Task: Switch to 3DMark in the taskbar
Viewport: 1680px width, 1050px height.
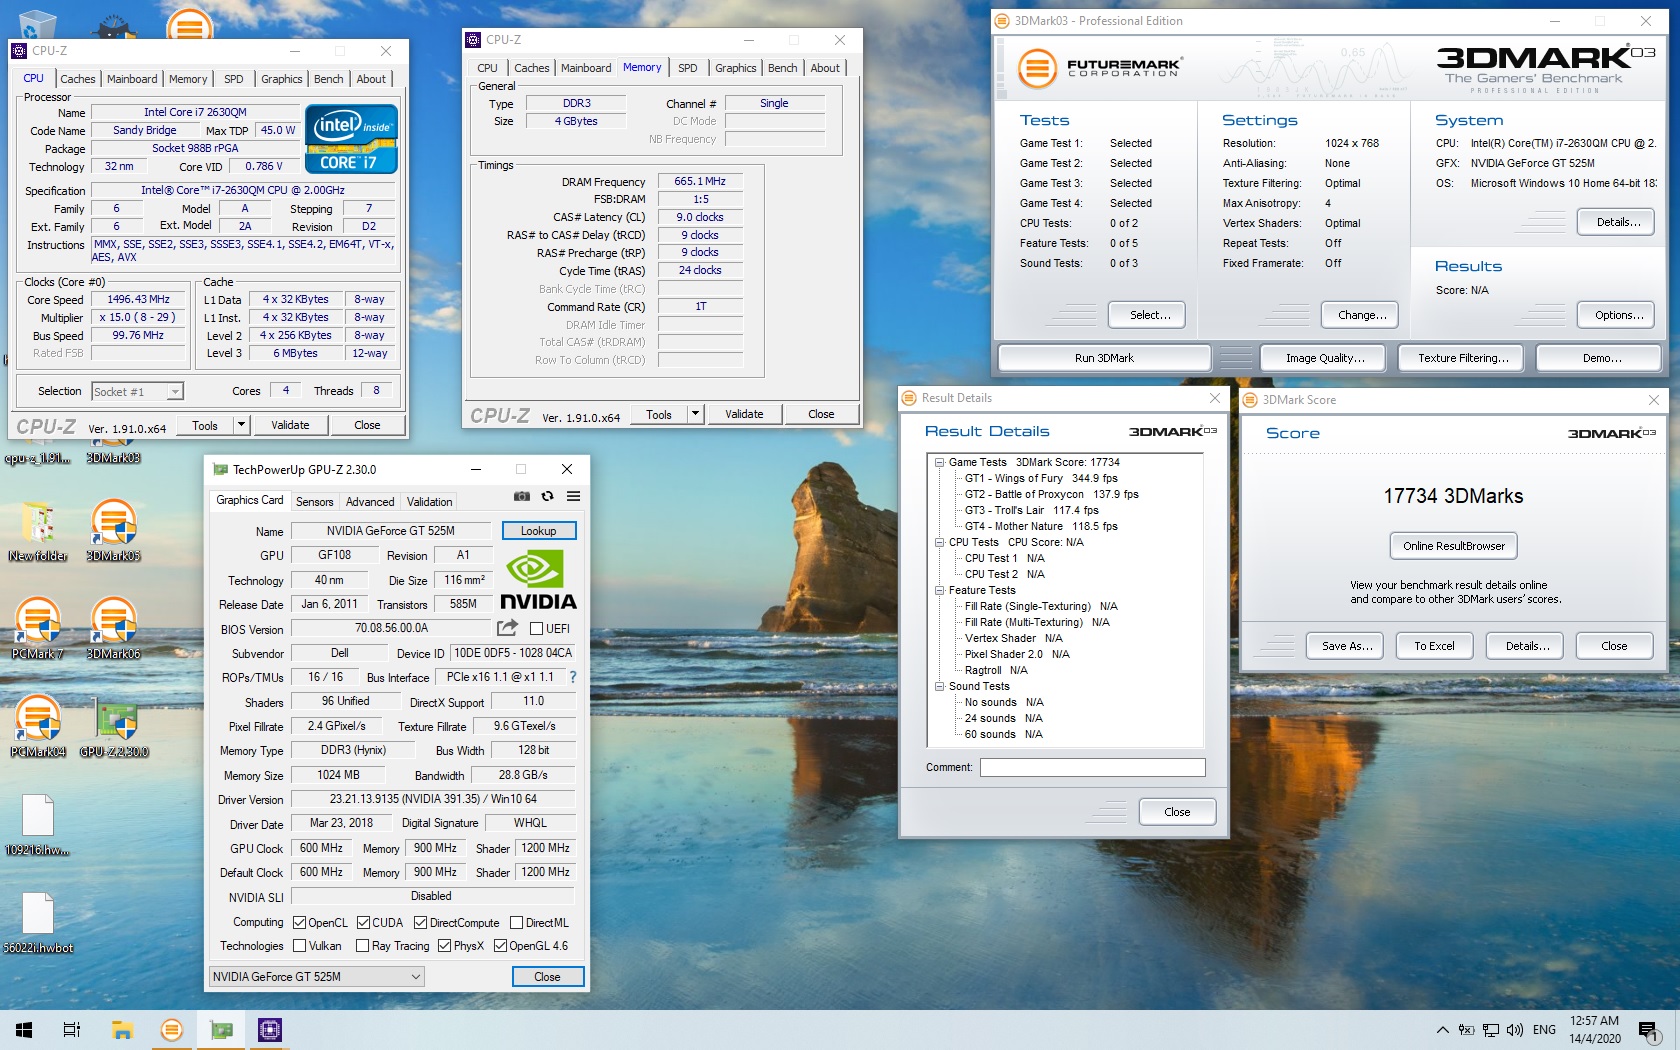Action: tap(172, 1030)
